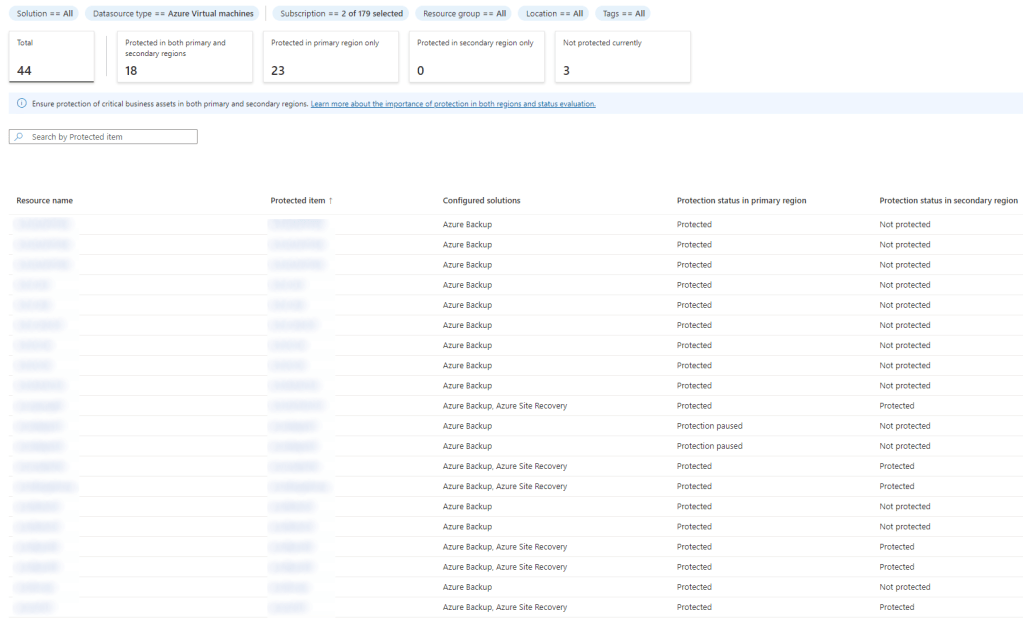Click the magnifier icon in the search box
Image resolution: width=1023 pixels, height=620 pixels.
(19, 137)
